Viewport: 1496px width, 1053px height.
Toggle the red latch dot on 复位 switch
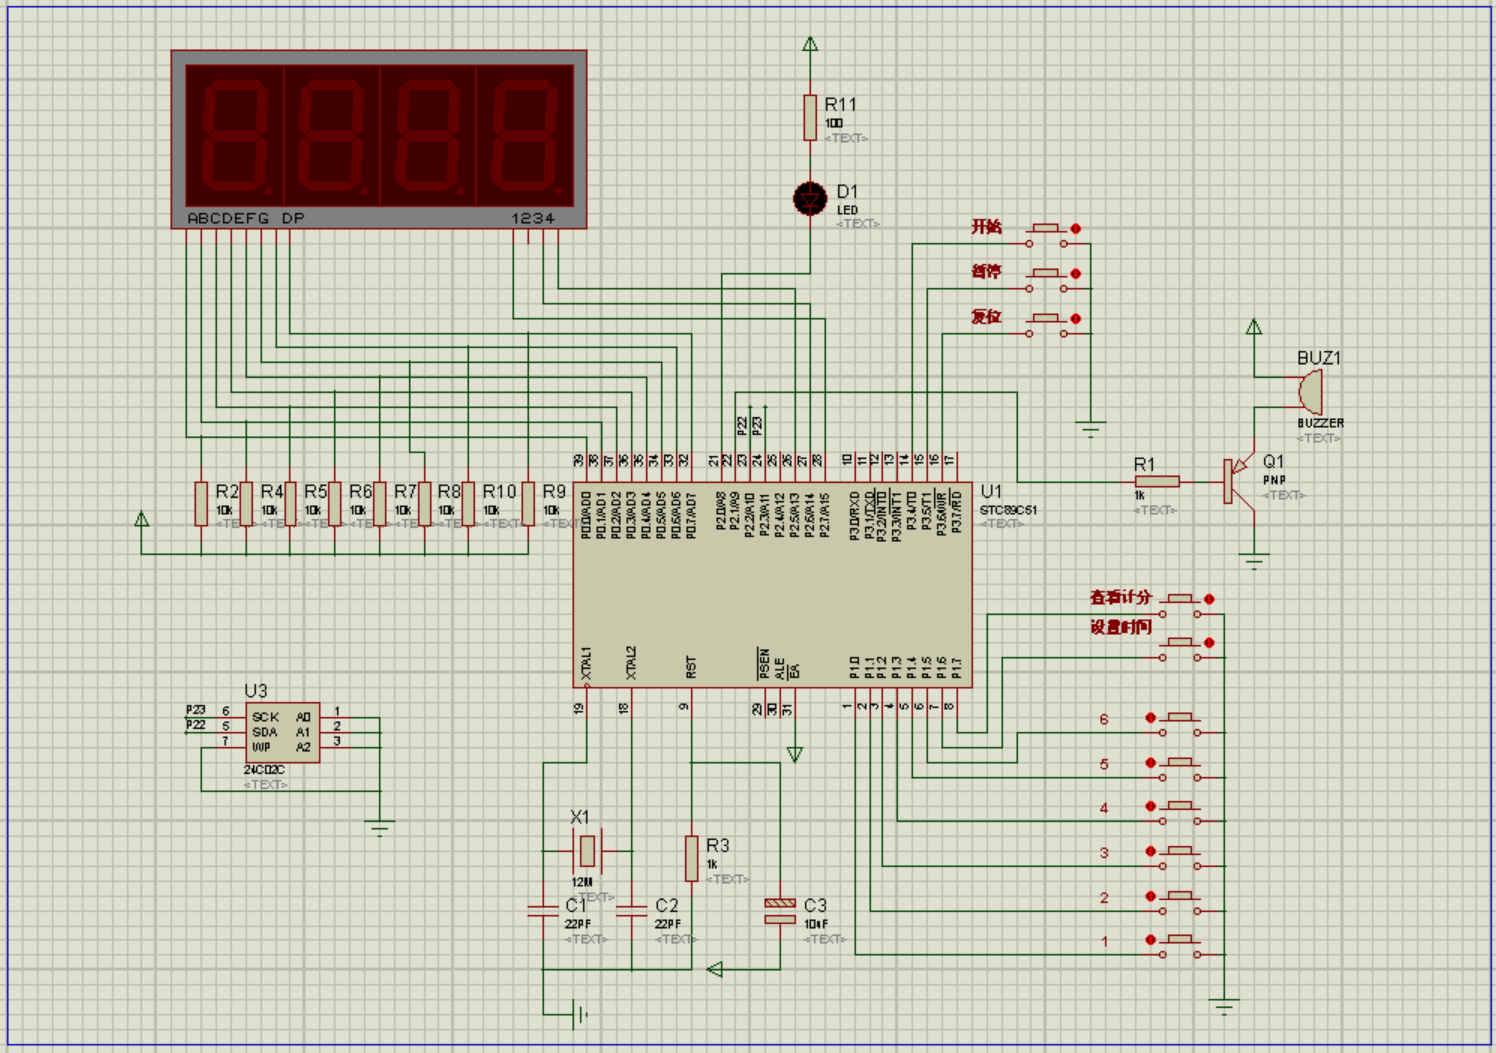(1076, 319)
